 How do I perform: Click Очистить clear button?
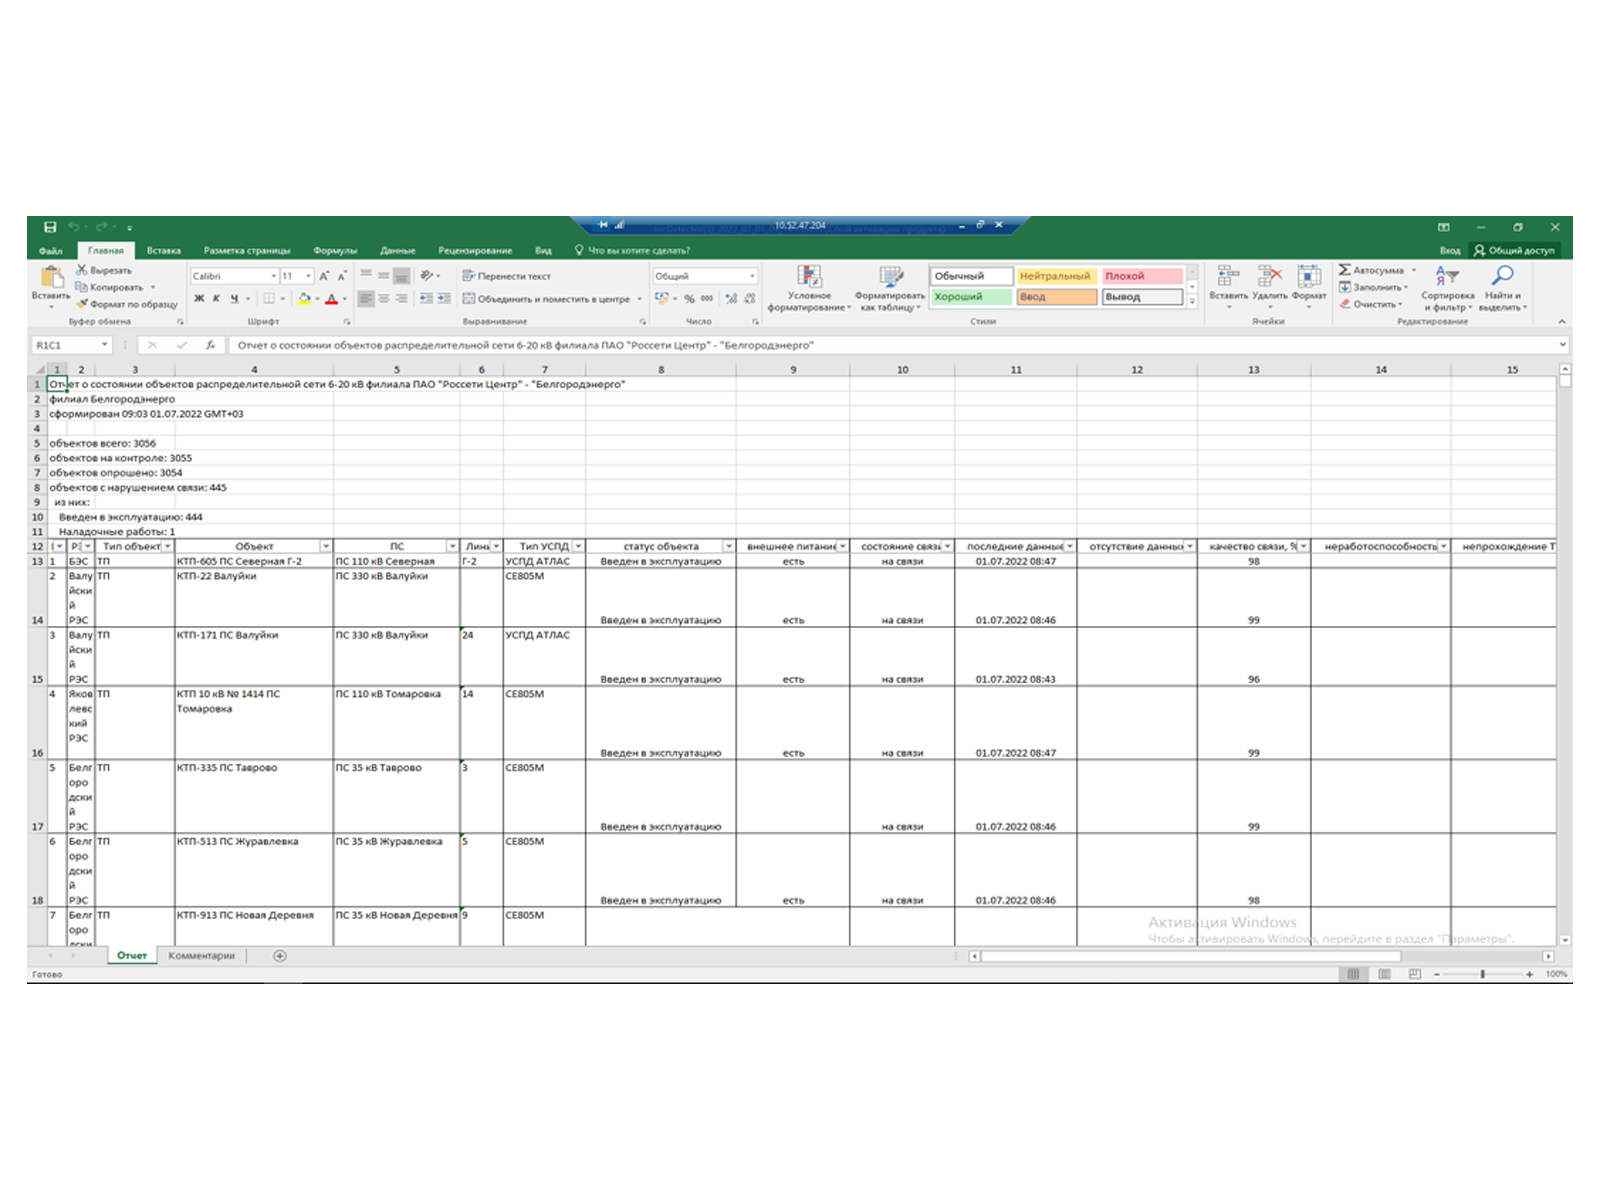[x=1371, y=304]
